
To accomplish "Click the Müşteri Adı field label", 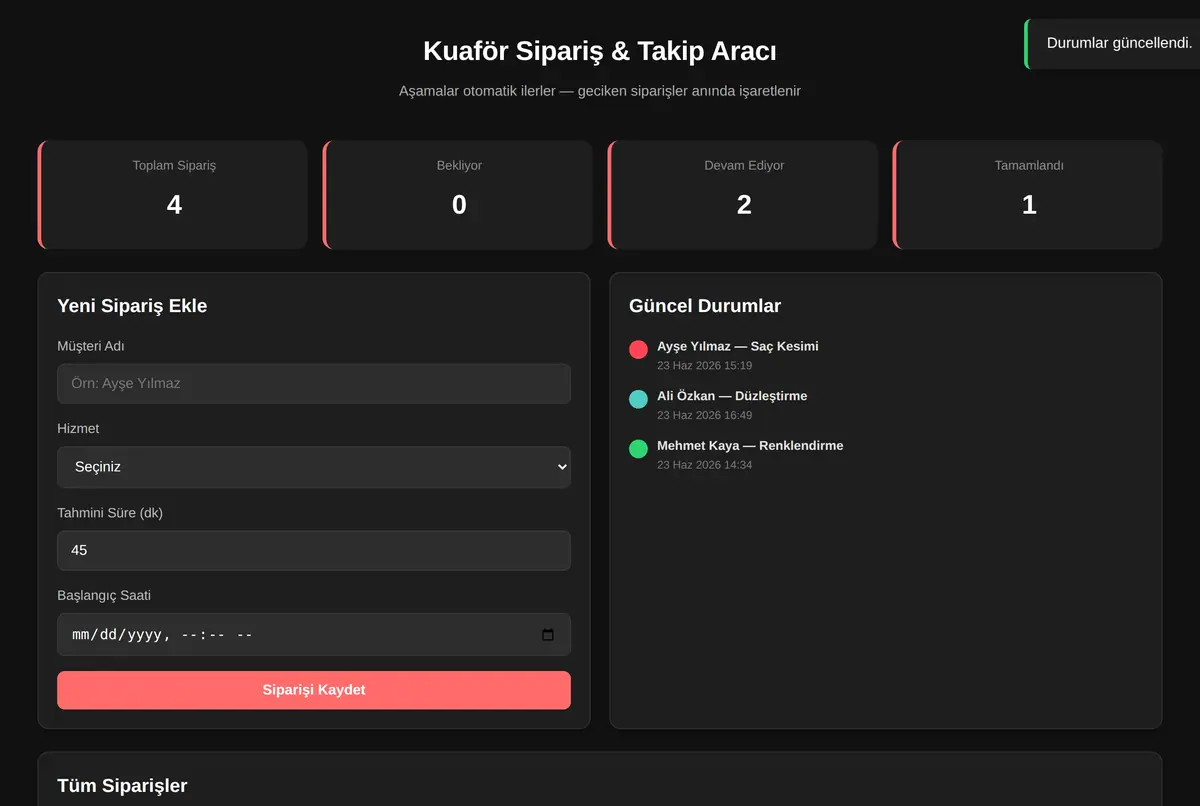I will pos(91,346).
